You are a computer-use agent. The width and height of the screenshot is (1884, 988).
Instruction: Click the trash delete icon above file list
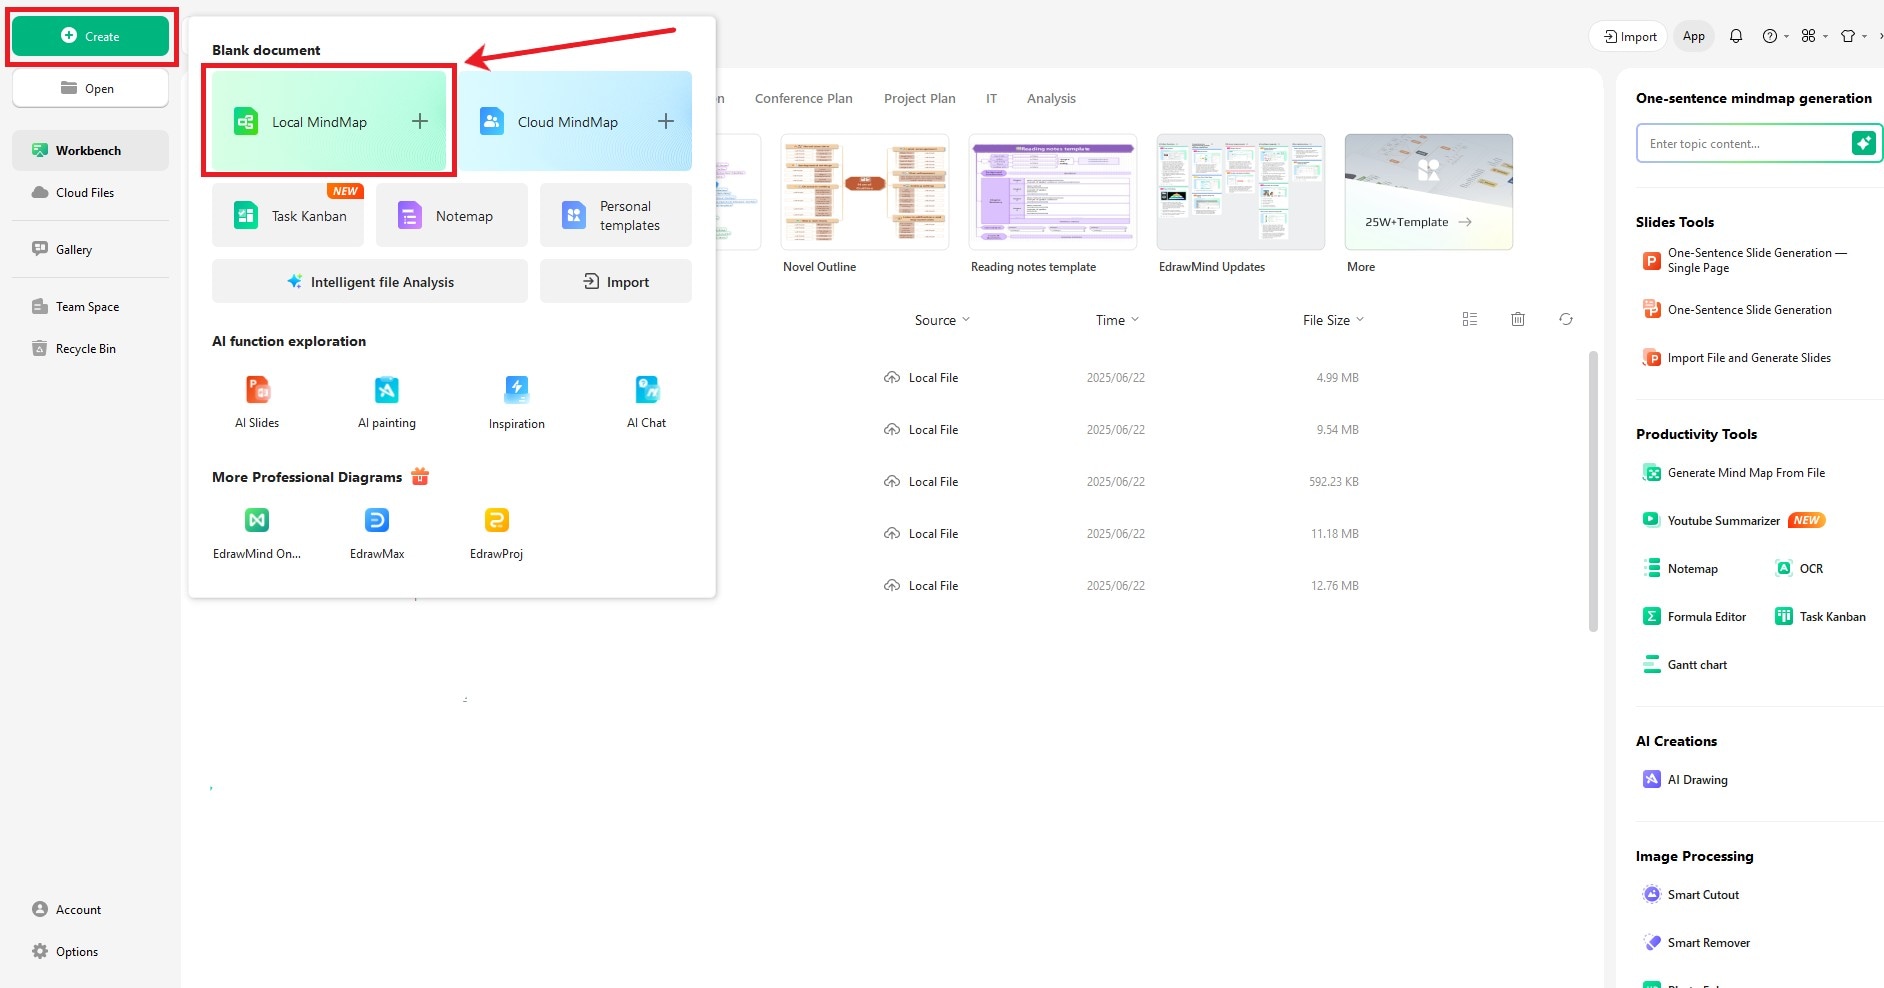click(1518, 319)
